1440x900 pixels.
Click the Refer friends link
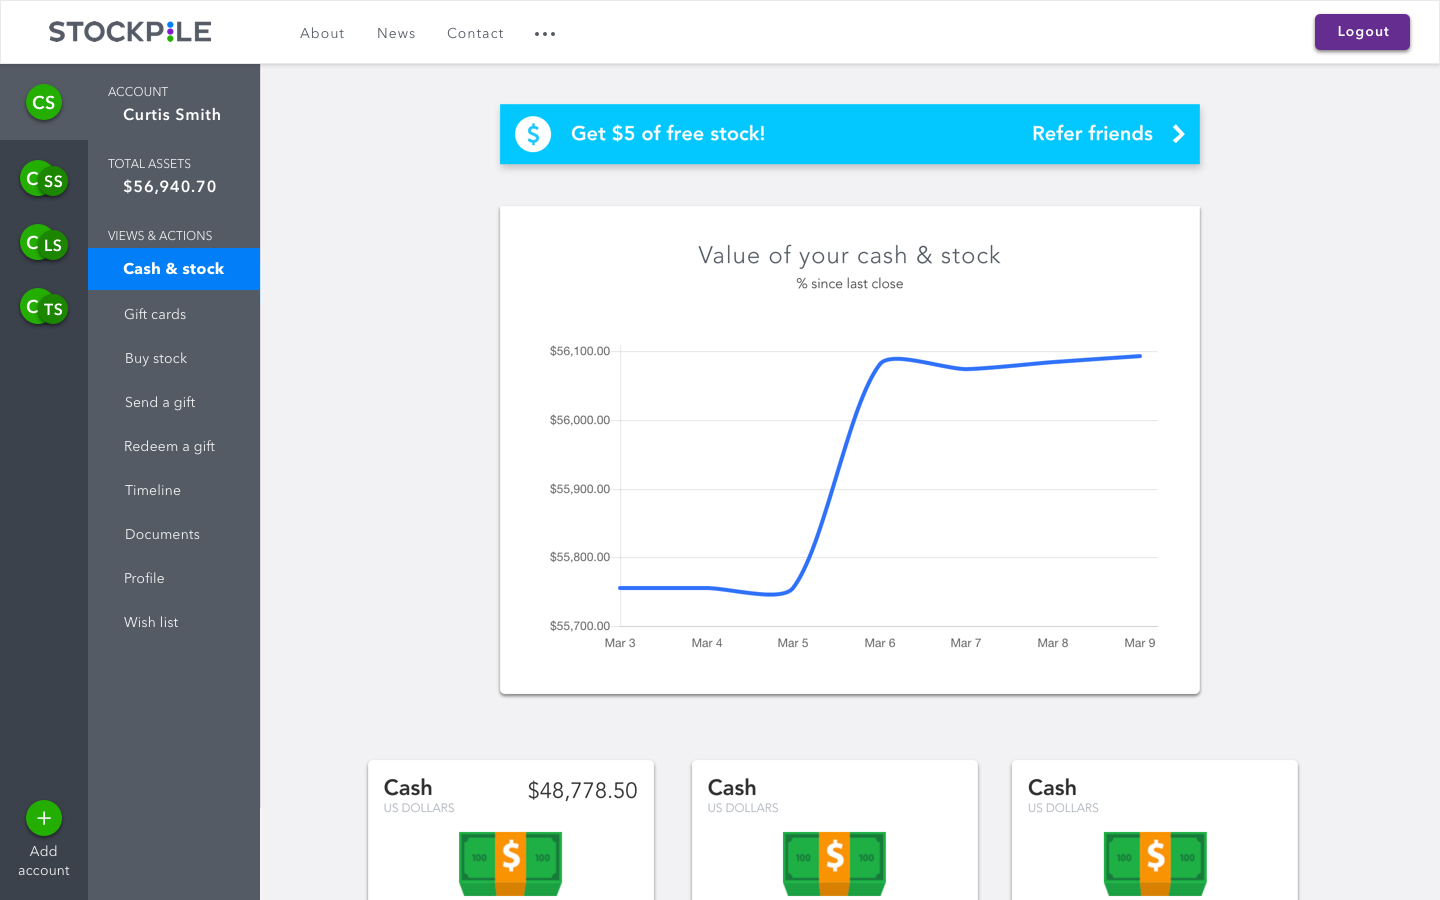click(1092, 134)
